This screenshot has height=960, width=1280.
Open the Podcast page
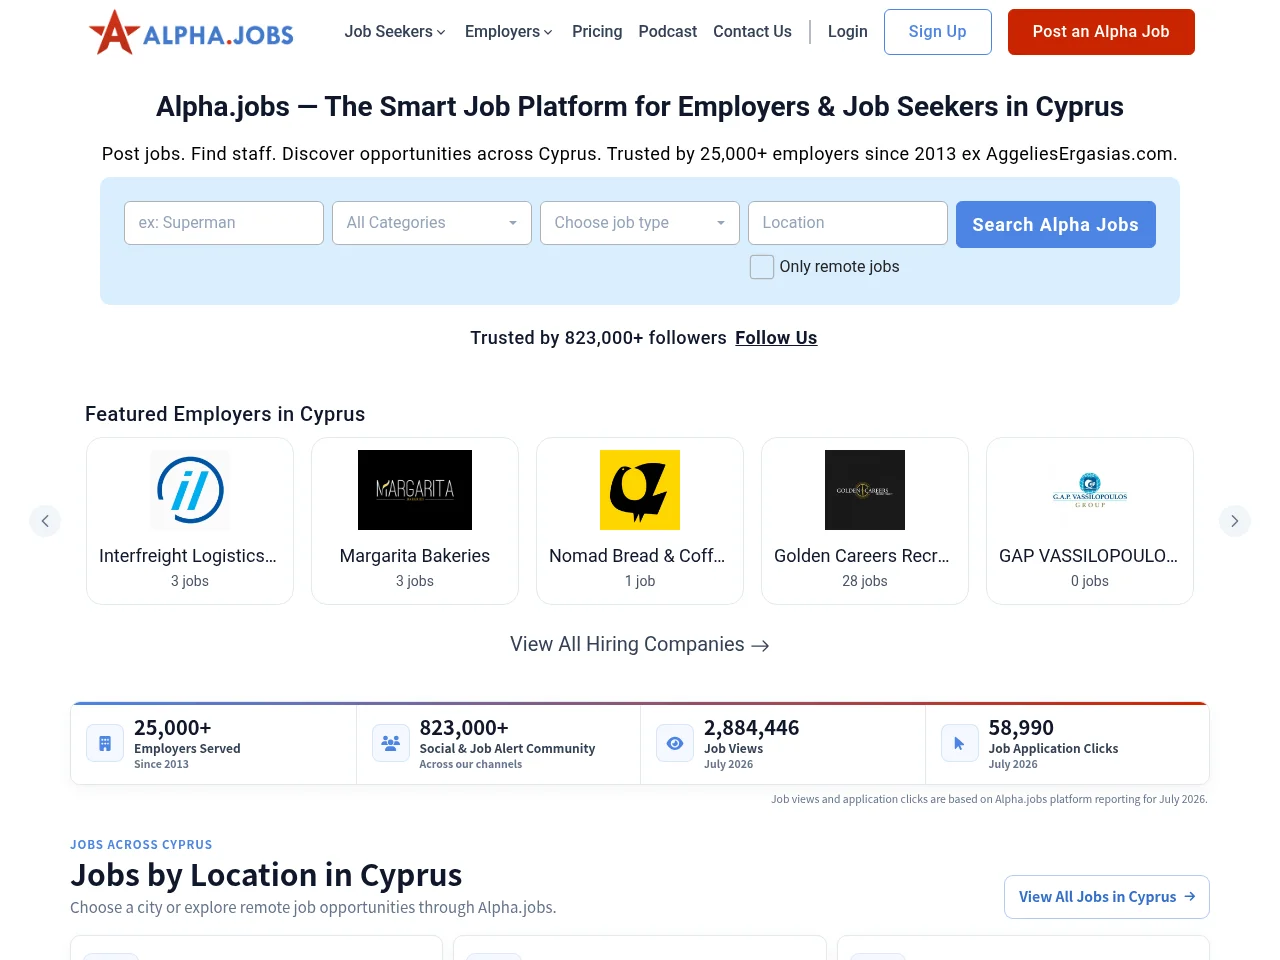point(668,32)
